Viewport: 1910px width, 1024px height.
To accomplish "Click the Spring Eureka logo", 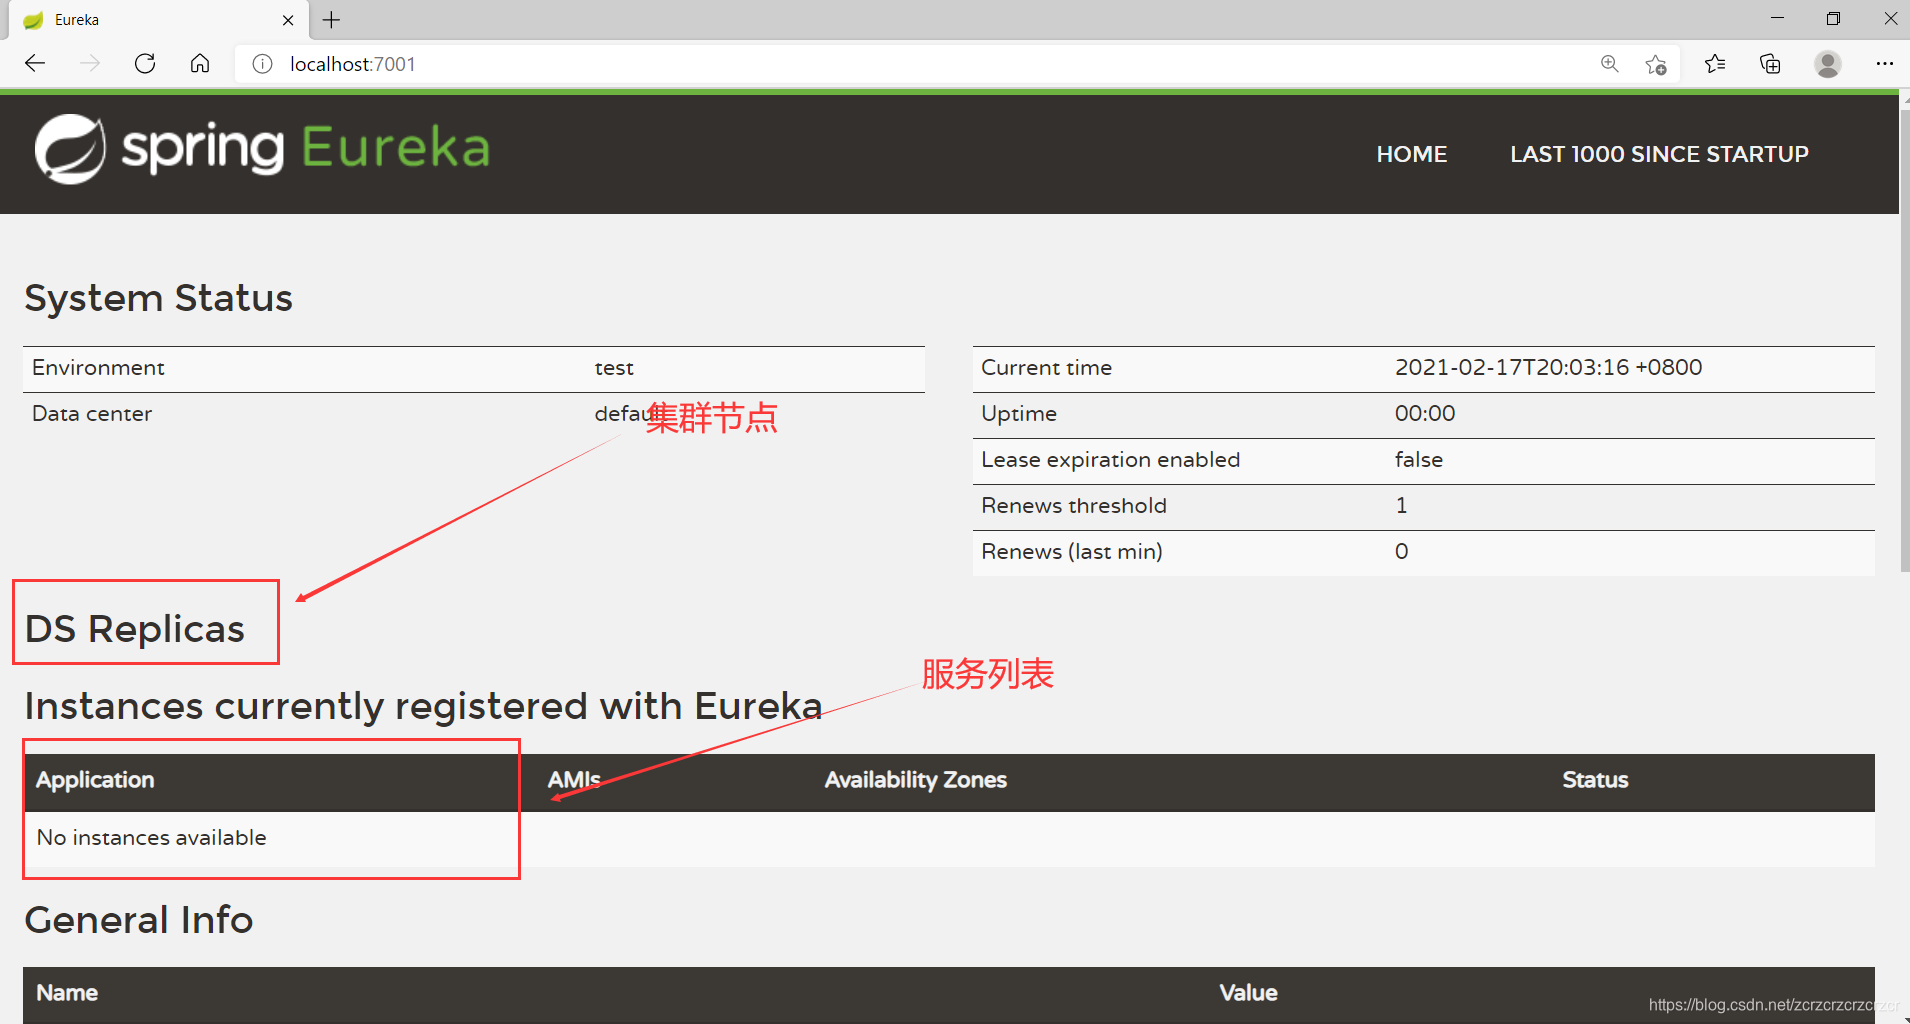I will tap(262, 149).
